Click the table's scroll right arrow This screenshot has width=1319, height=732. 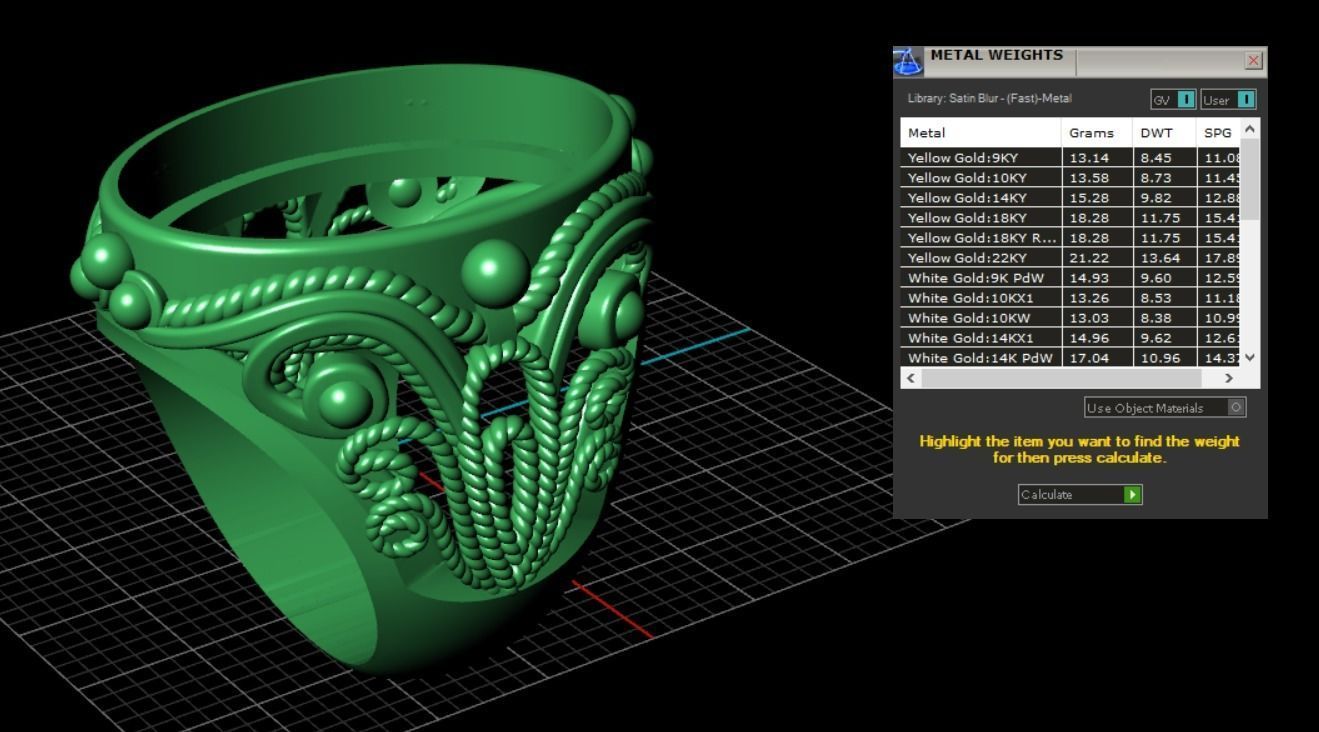[x=1230, y=378]
